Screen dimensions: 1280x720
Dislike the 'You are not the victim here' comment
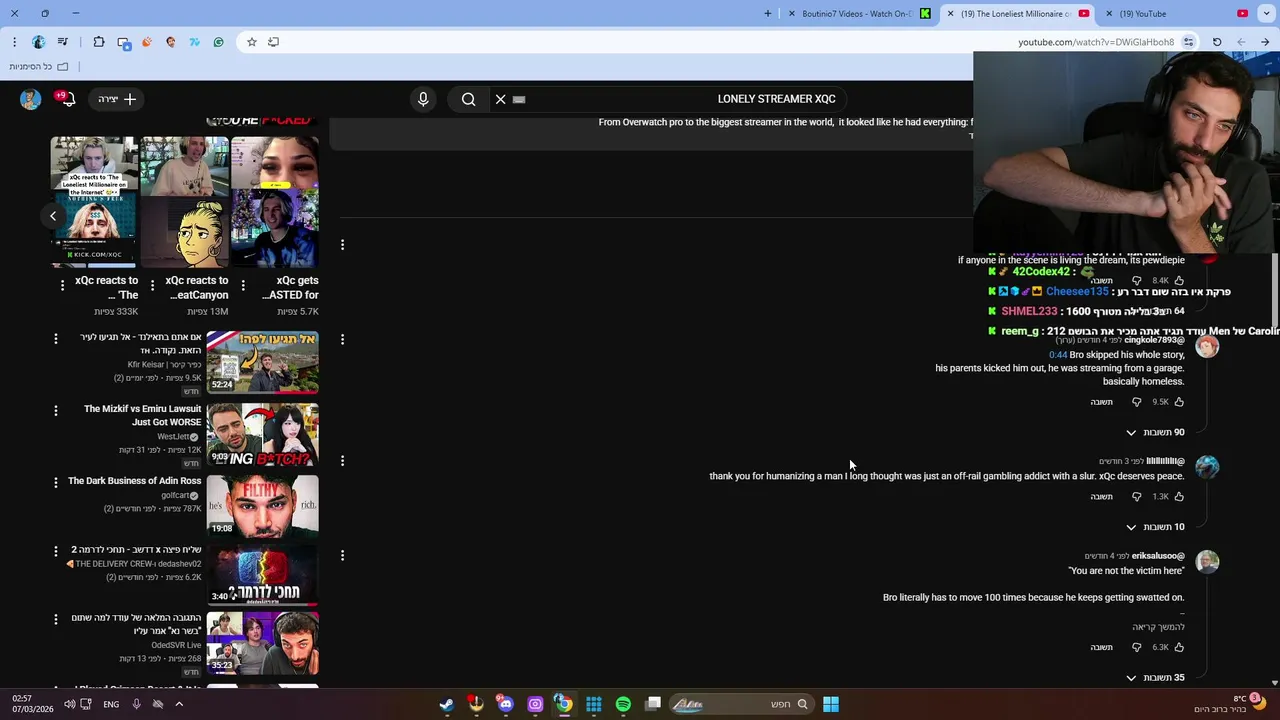pos(1136,647)
